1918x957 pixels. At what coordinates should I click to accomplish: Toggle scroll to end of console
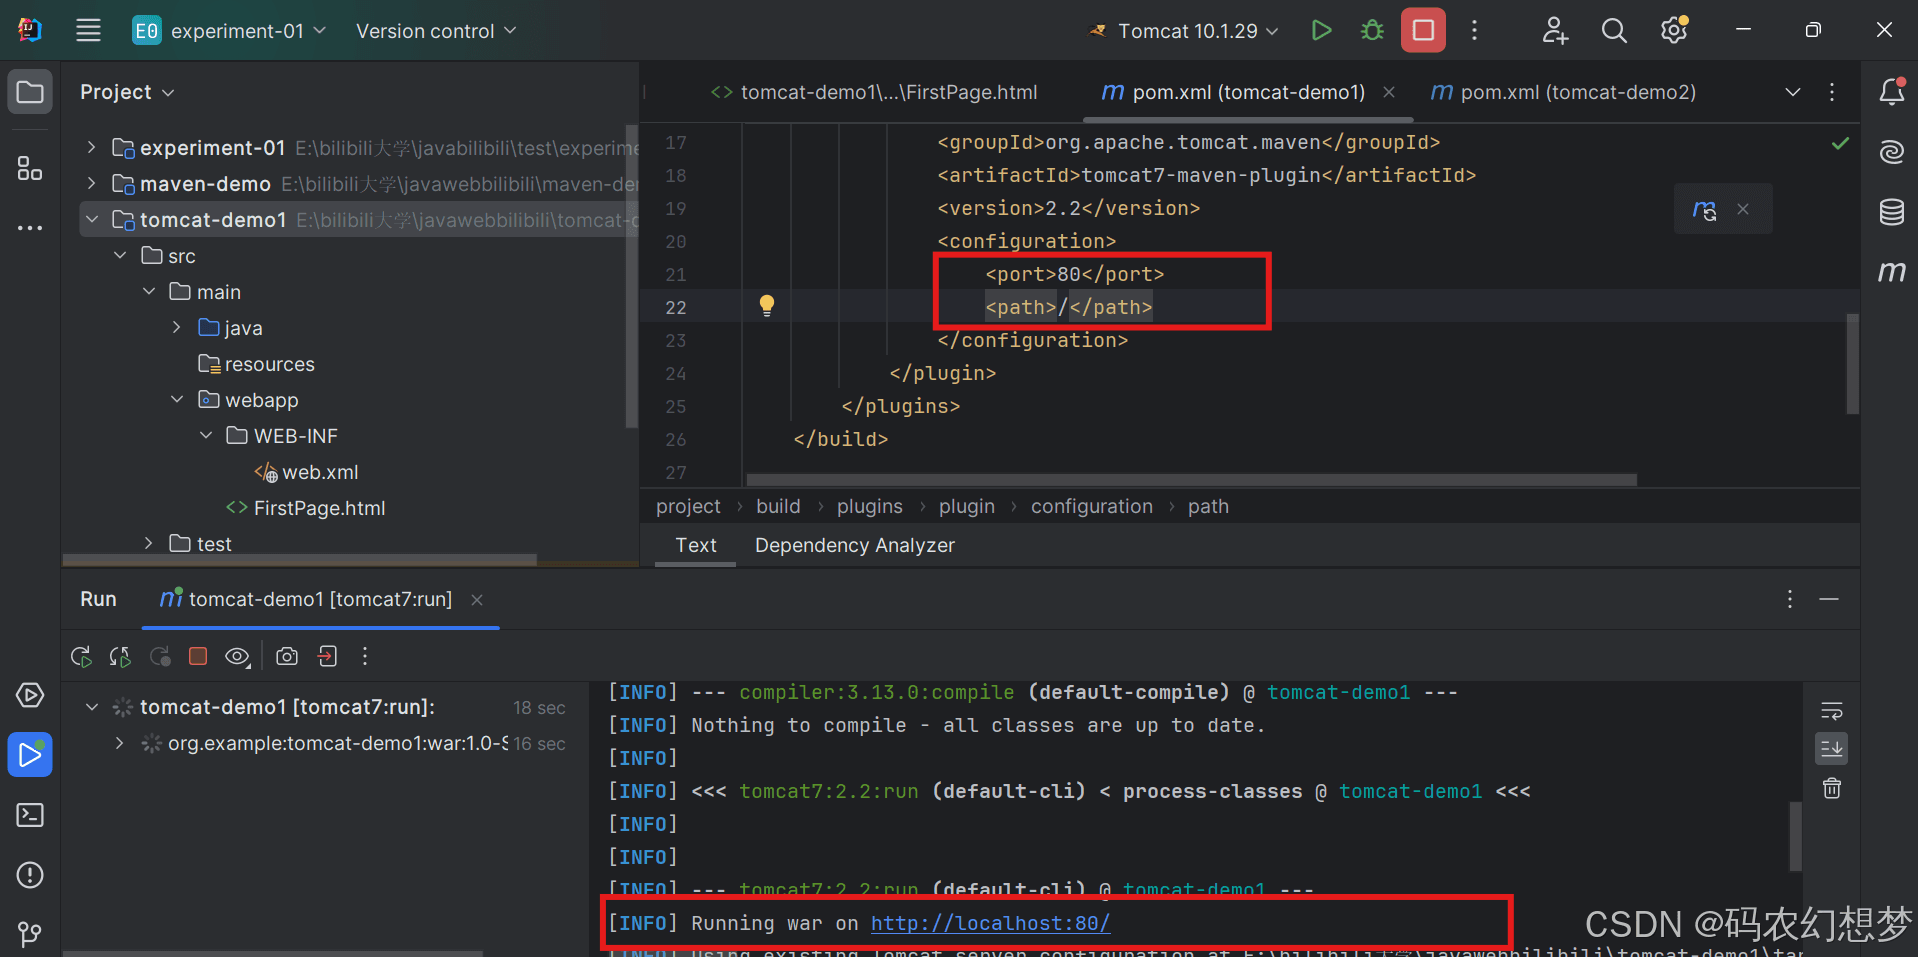tap(1831, 749)
